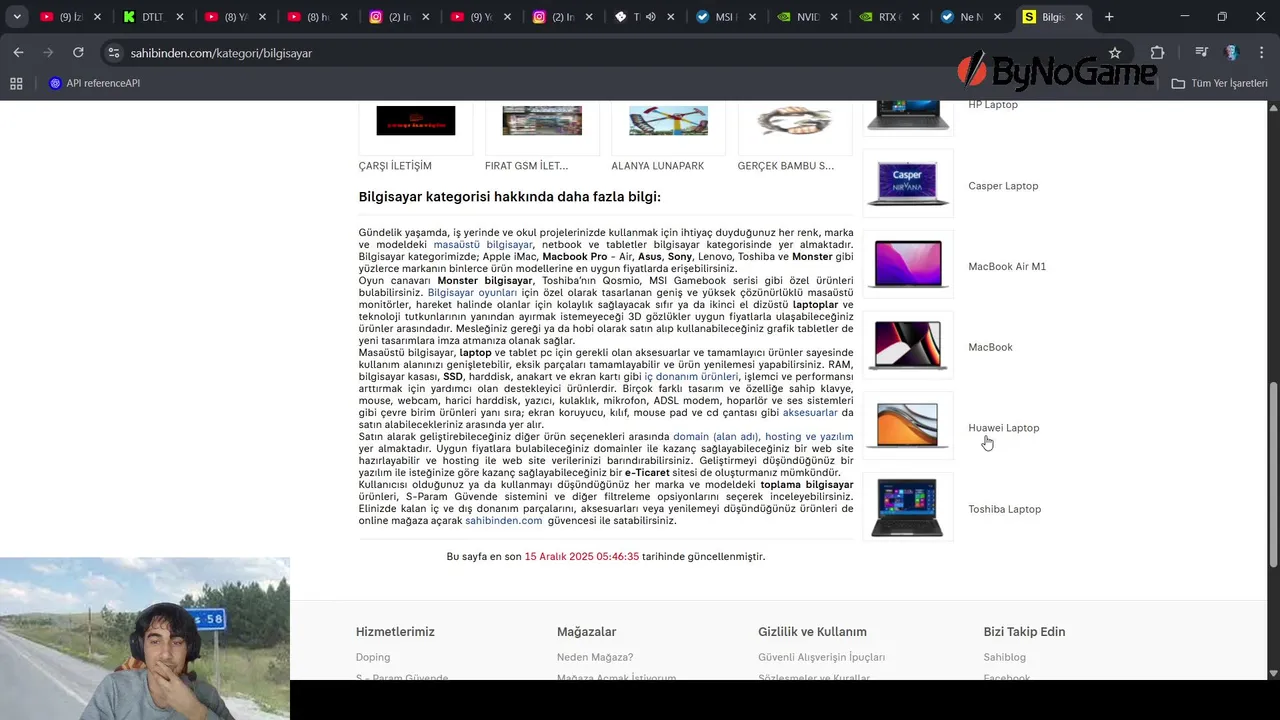Open the Tüm Yer İşaretleri bookmarks folder
The image size is (1280, 720).
[1219, 83]
